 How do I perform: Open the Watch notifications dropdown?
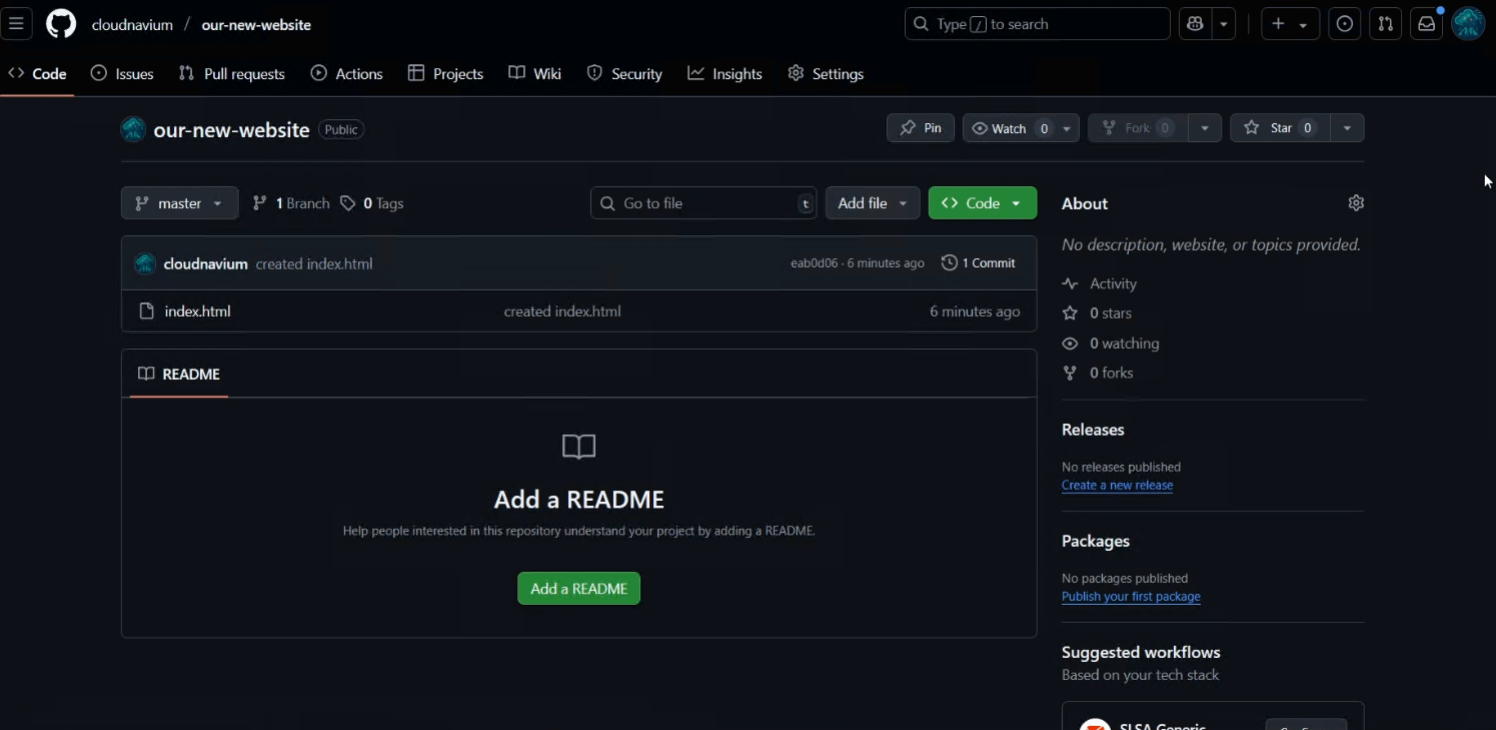[1021, 128]
